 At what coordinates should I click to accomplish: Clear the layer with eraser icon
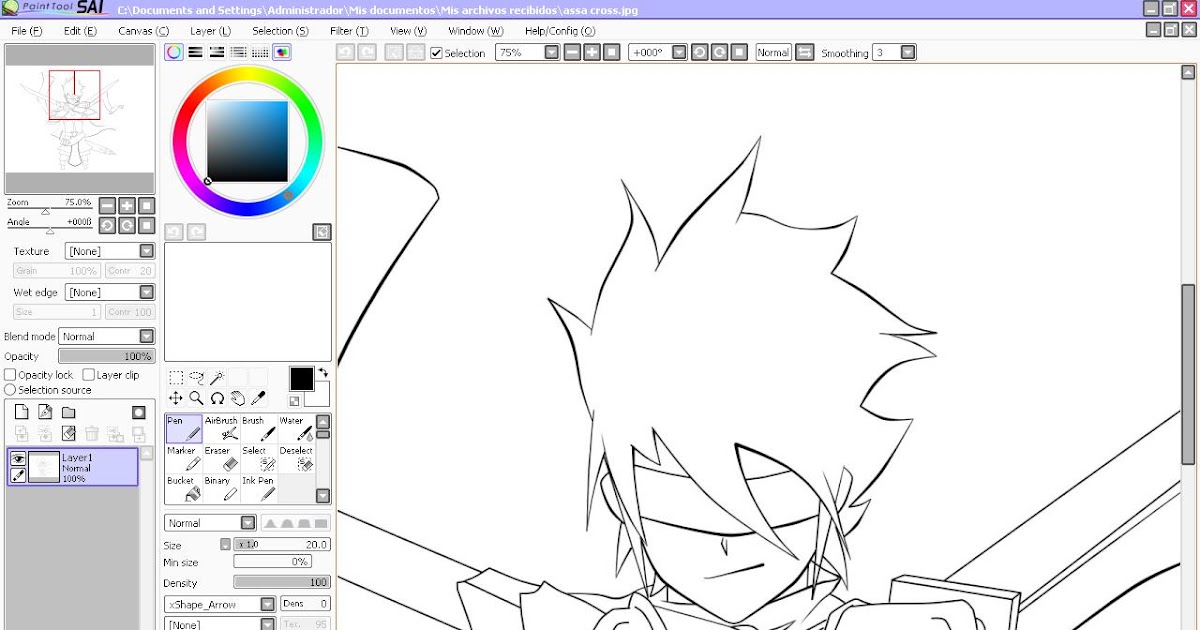pos(69,434)
